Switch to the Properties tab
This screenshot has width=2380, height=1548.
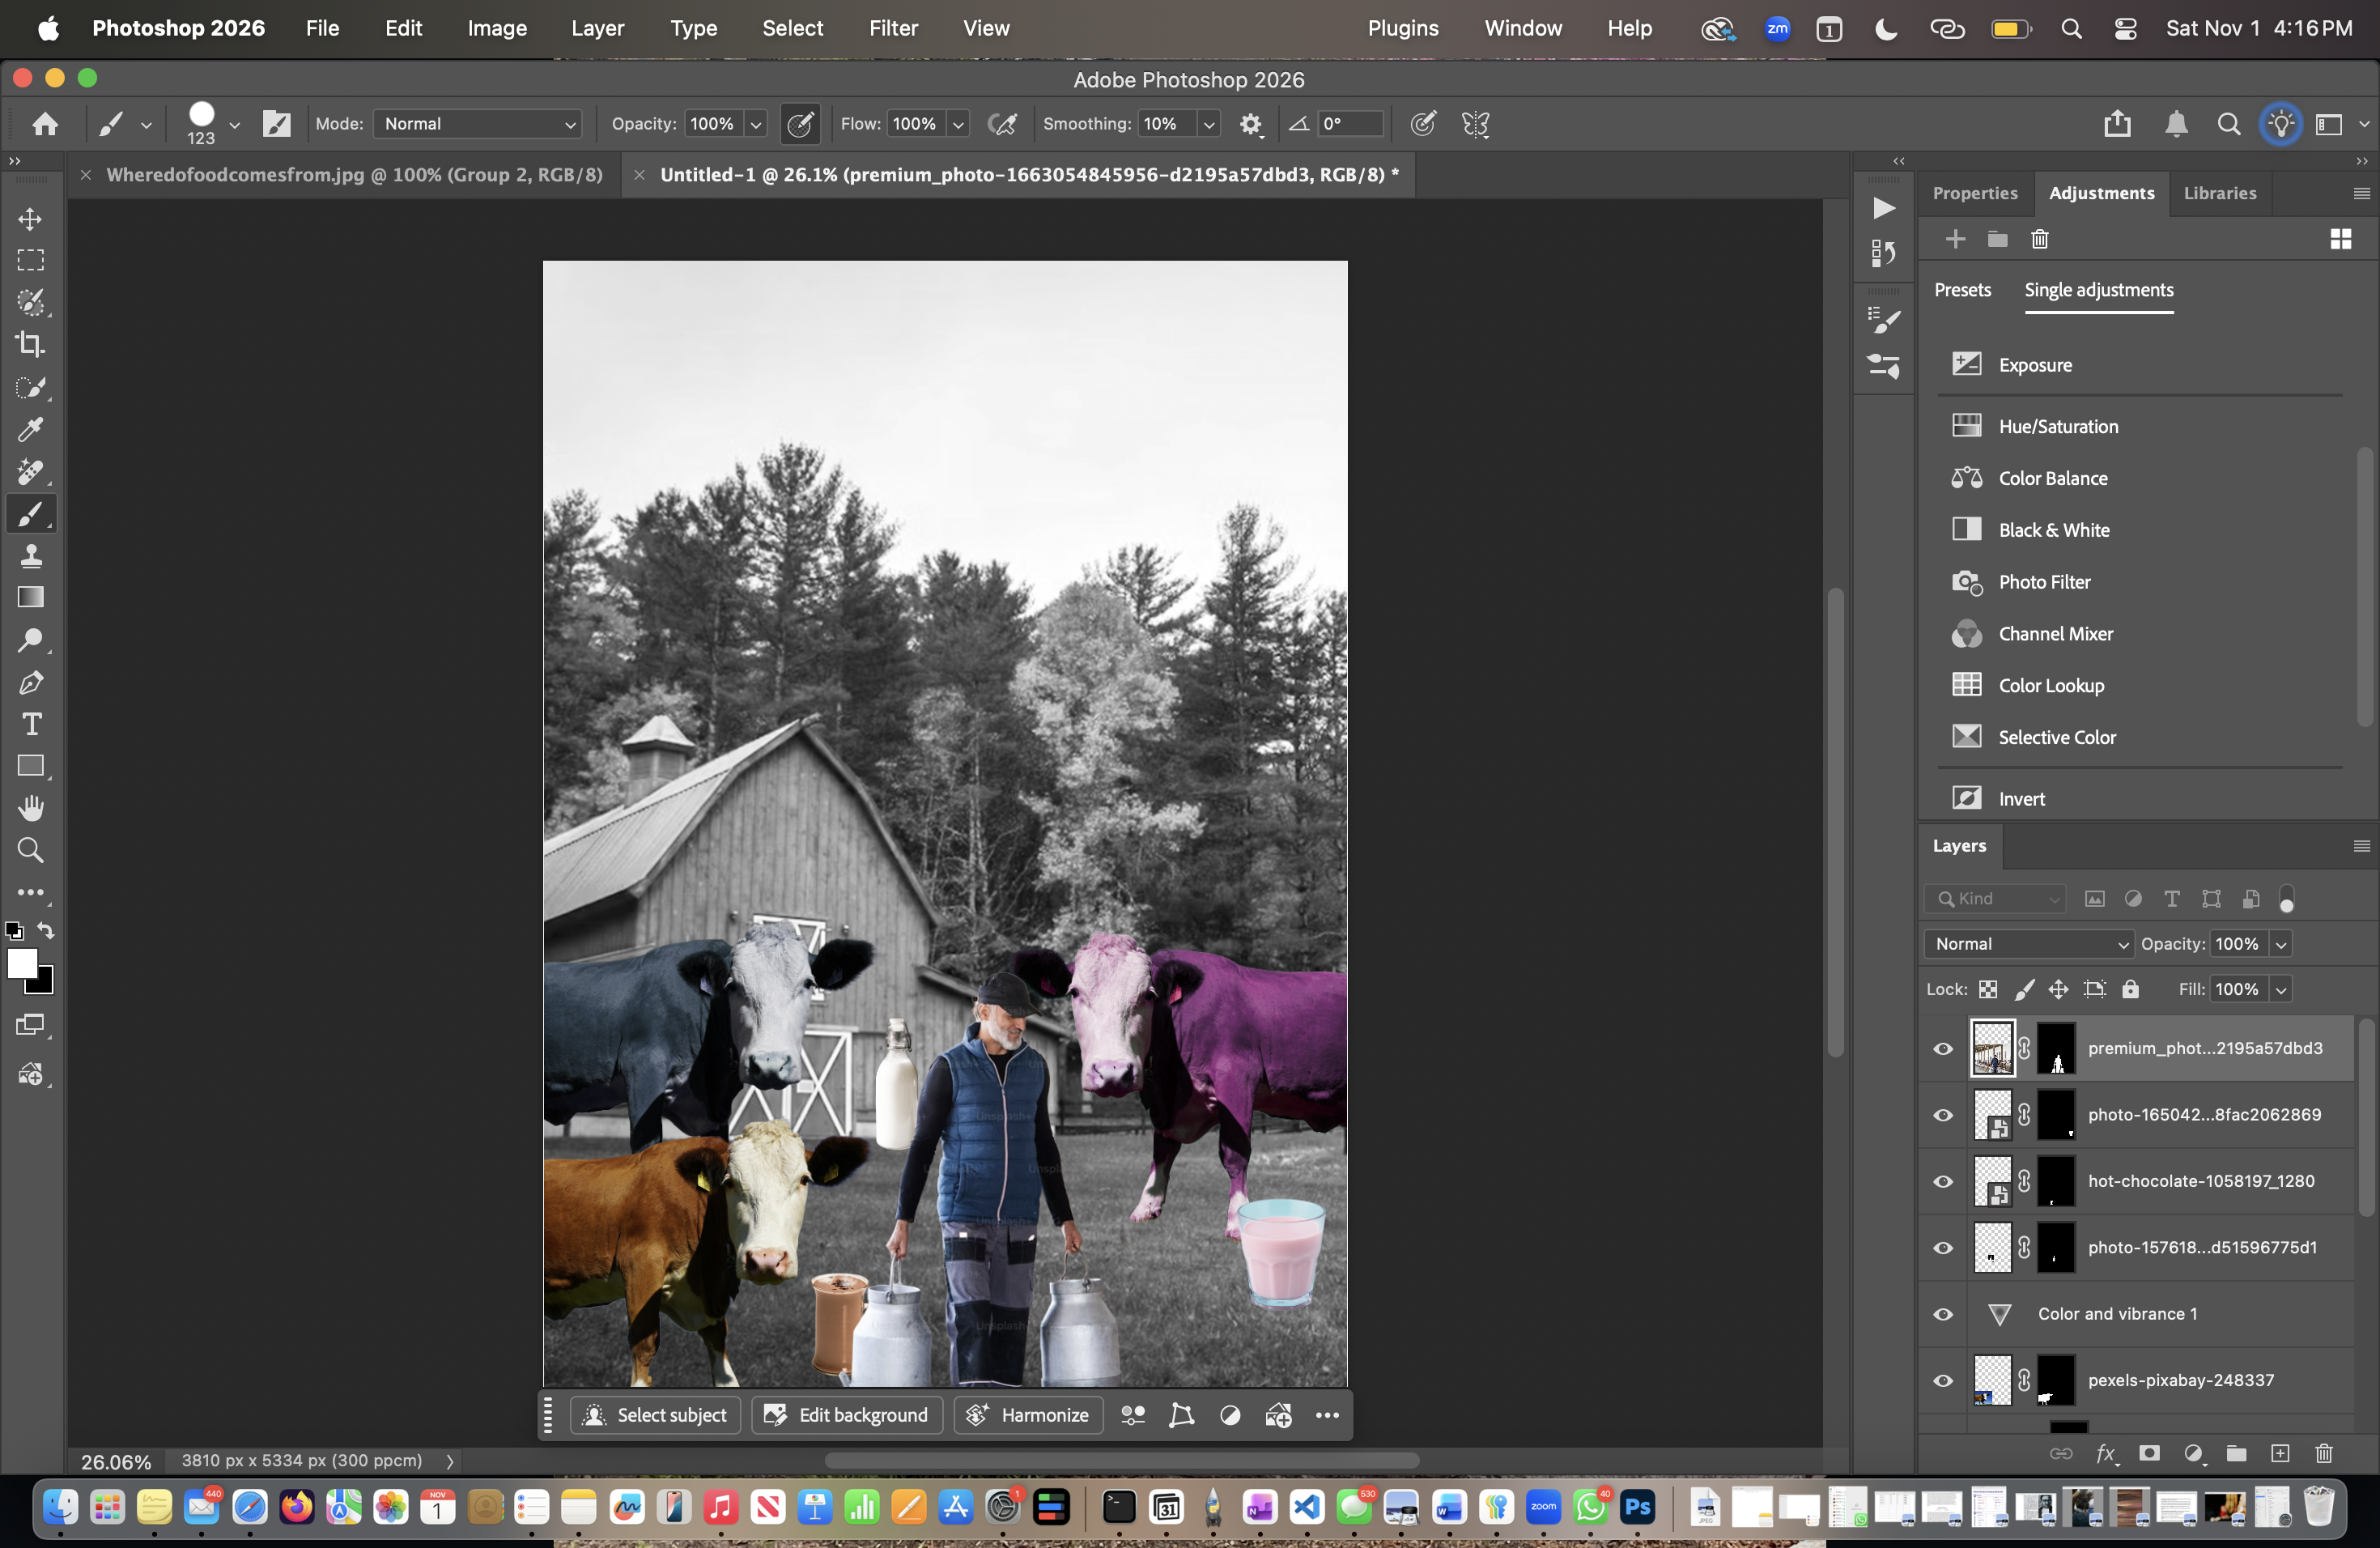tap(1974, 193)
